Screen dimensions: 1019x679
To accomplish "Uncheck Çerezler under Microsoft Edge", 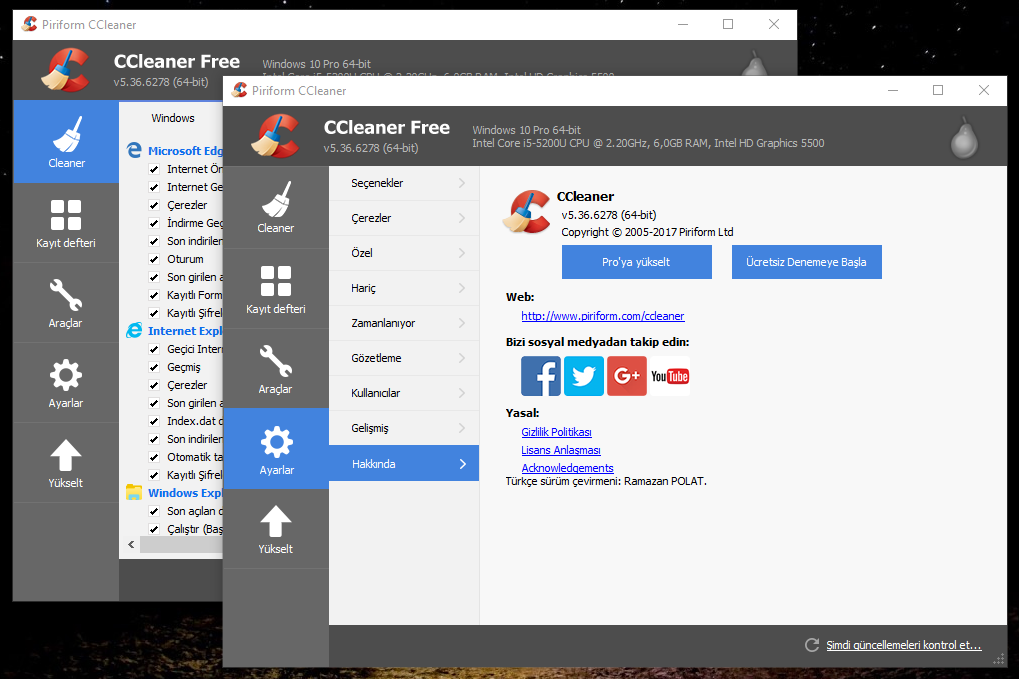I will coord(154,205).
